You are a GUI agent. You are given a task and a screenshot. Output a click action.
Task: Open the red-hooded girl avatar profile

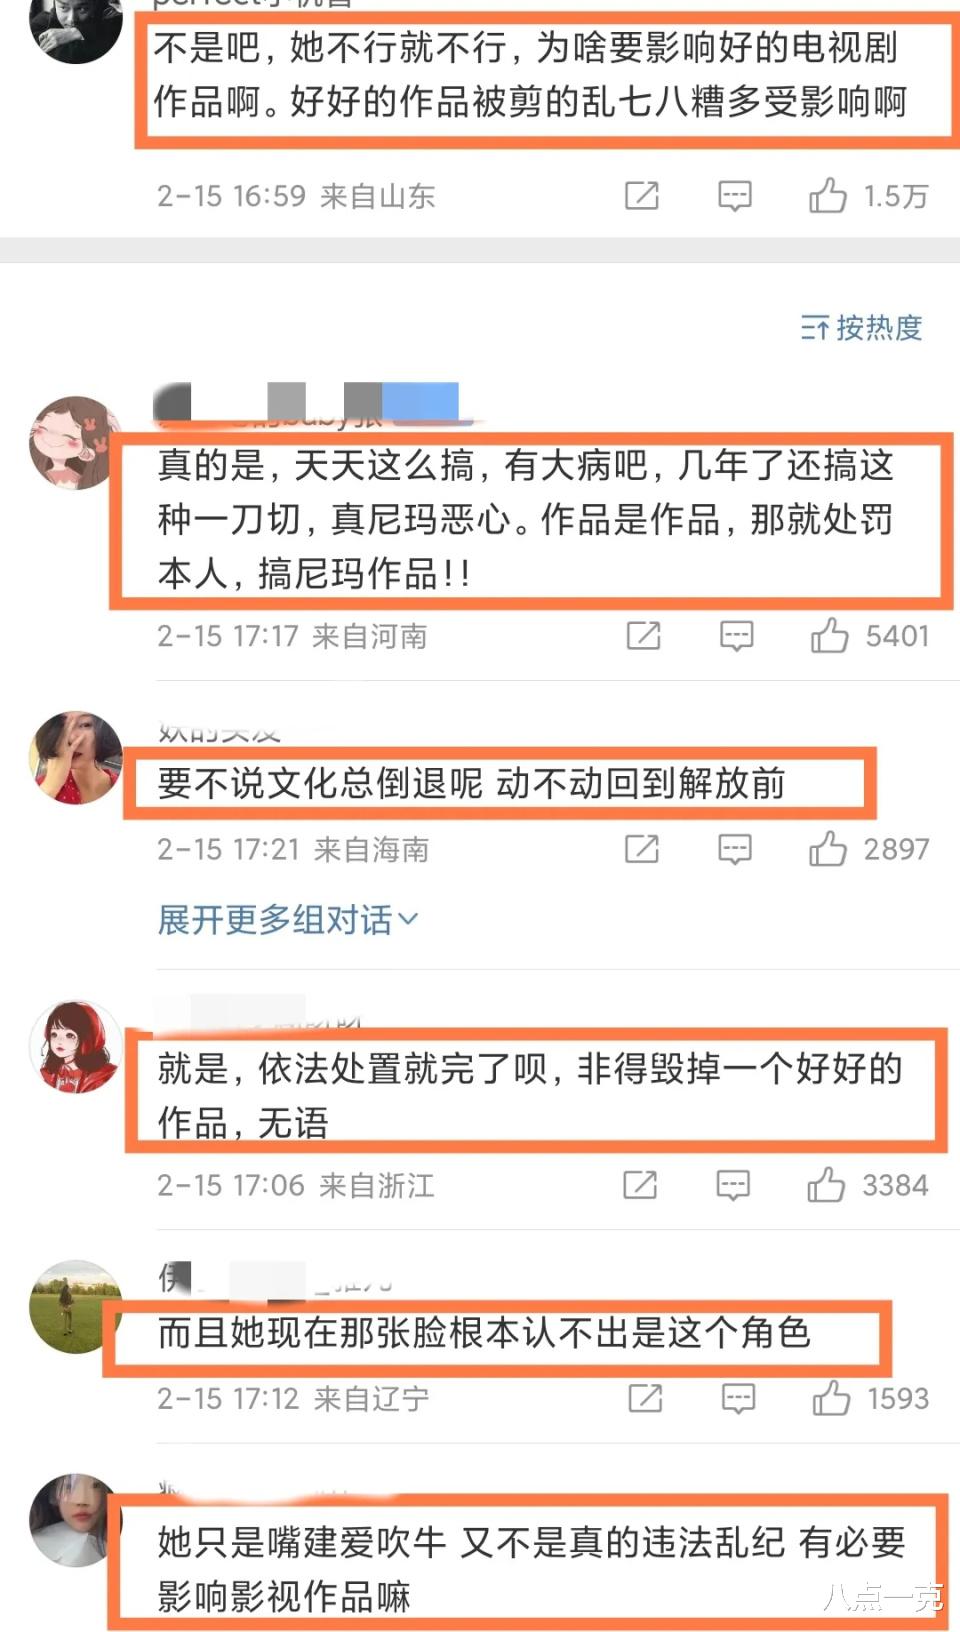[75, 1046]
